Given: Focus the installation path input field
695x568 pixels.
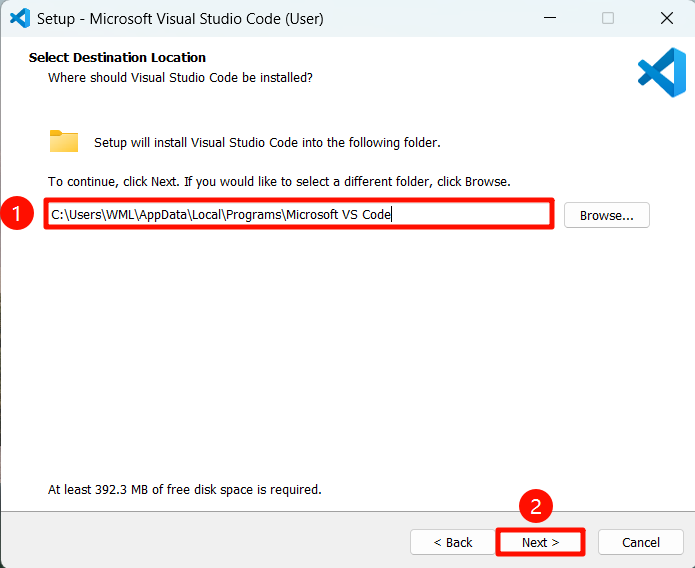Looking at the screenshot, I should 299,214.
